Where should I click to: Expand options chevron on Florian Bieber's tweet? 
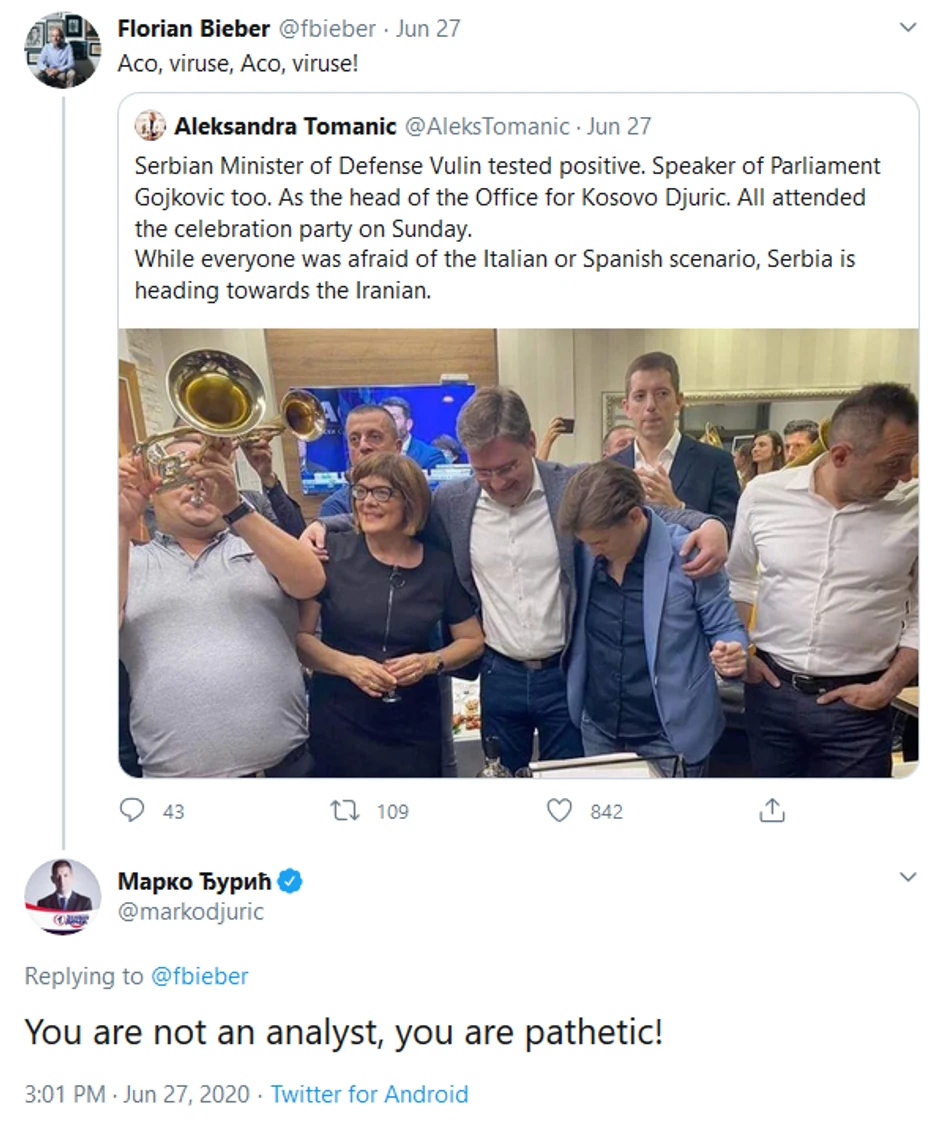point(908,28)
